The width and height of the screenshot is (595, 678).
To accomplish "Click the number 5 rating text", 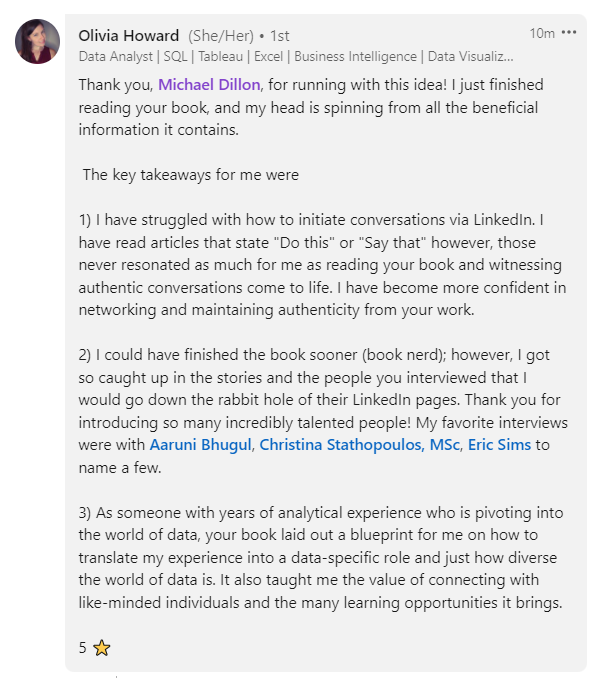I will (x=83, y=648).
